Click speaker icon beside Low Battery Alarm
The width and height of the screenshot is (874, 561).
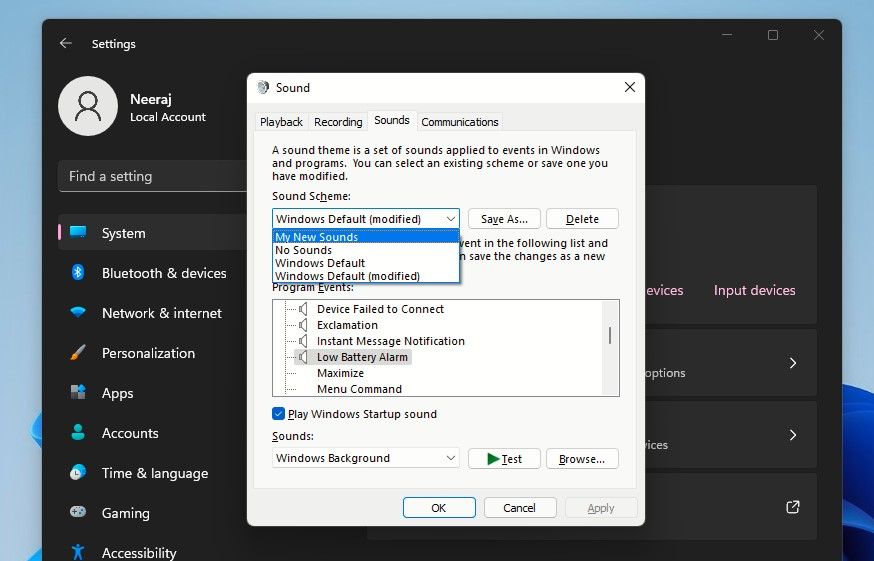click(303, 357)
